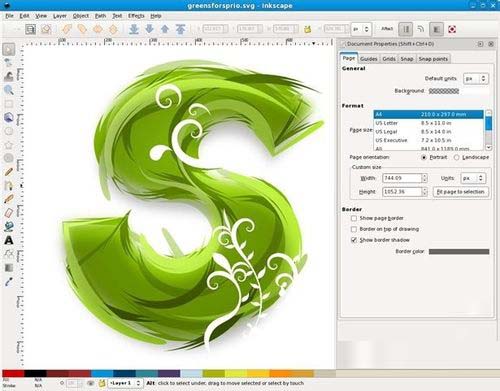Select the 3D Box tool
Image resolution: width=500 pixels, height=391 pixels.
[x=9, y=117]
